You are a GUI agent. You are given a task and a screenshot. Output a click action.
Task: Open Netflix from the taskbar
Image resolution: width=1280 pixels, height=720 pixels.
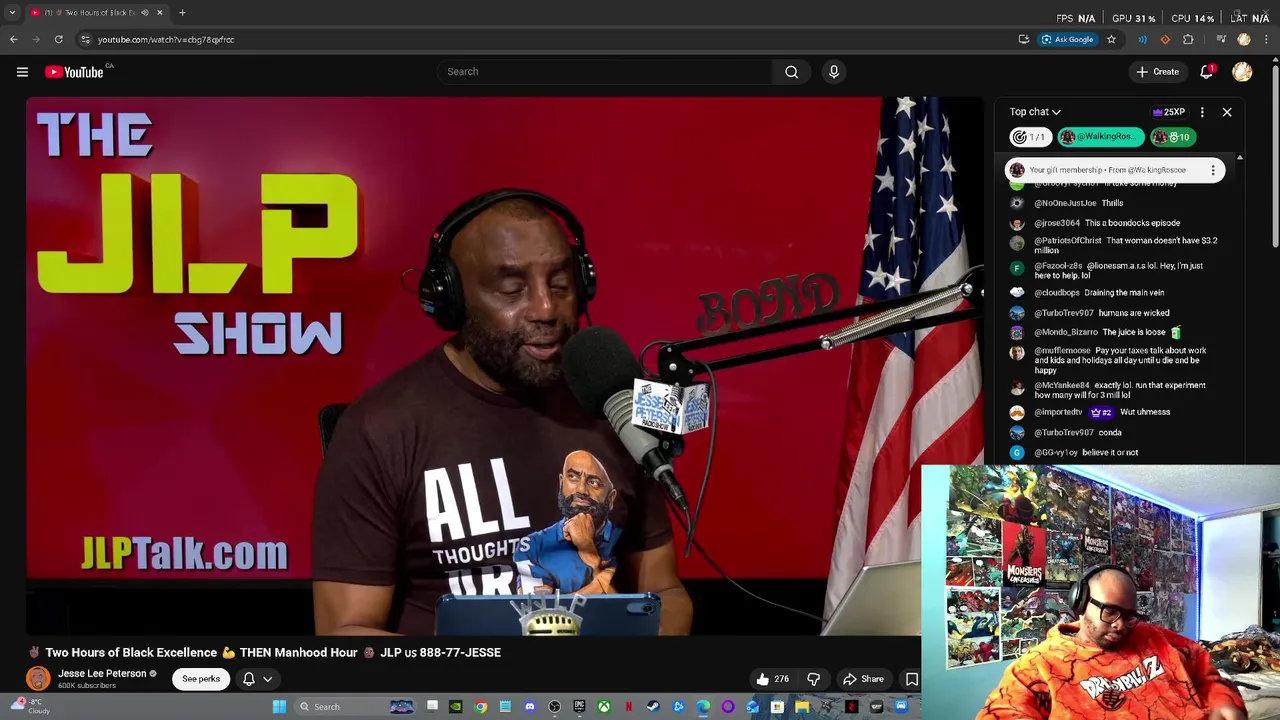point(628,707)
